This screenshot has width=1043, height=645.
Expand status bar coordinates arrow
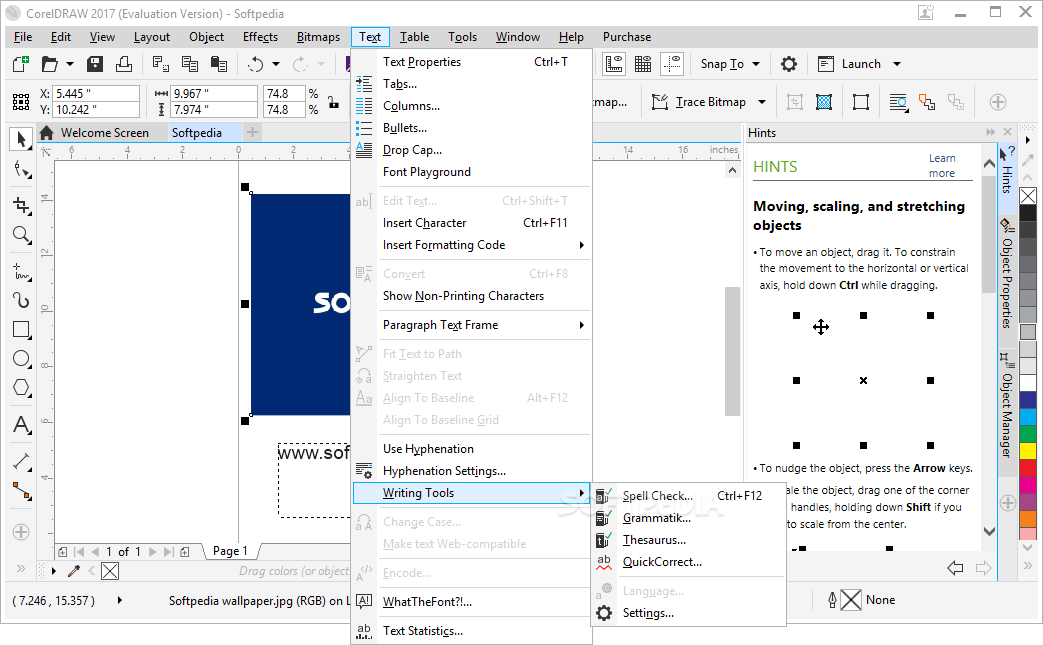click(120, 600)
